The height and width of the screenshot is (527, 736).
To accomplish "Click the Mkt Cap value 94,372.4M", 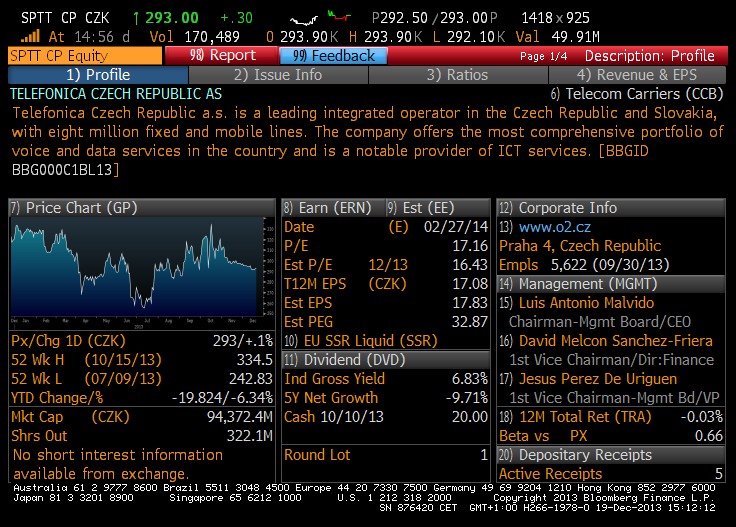I will pyautogui.click(x=240, y=417).
